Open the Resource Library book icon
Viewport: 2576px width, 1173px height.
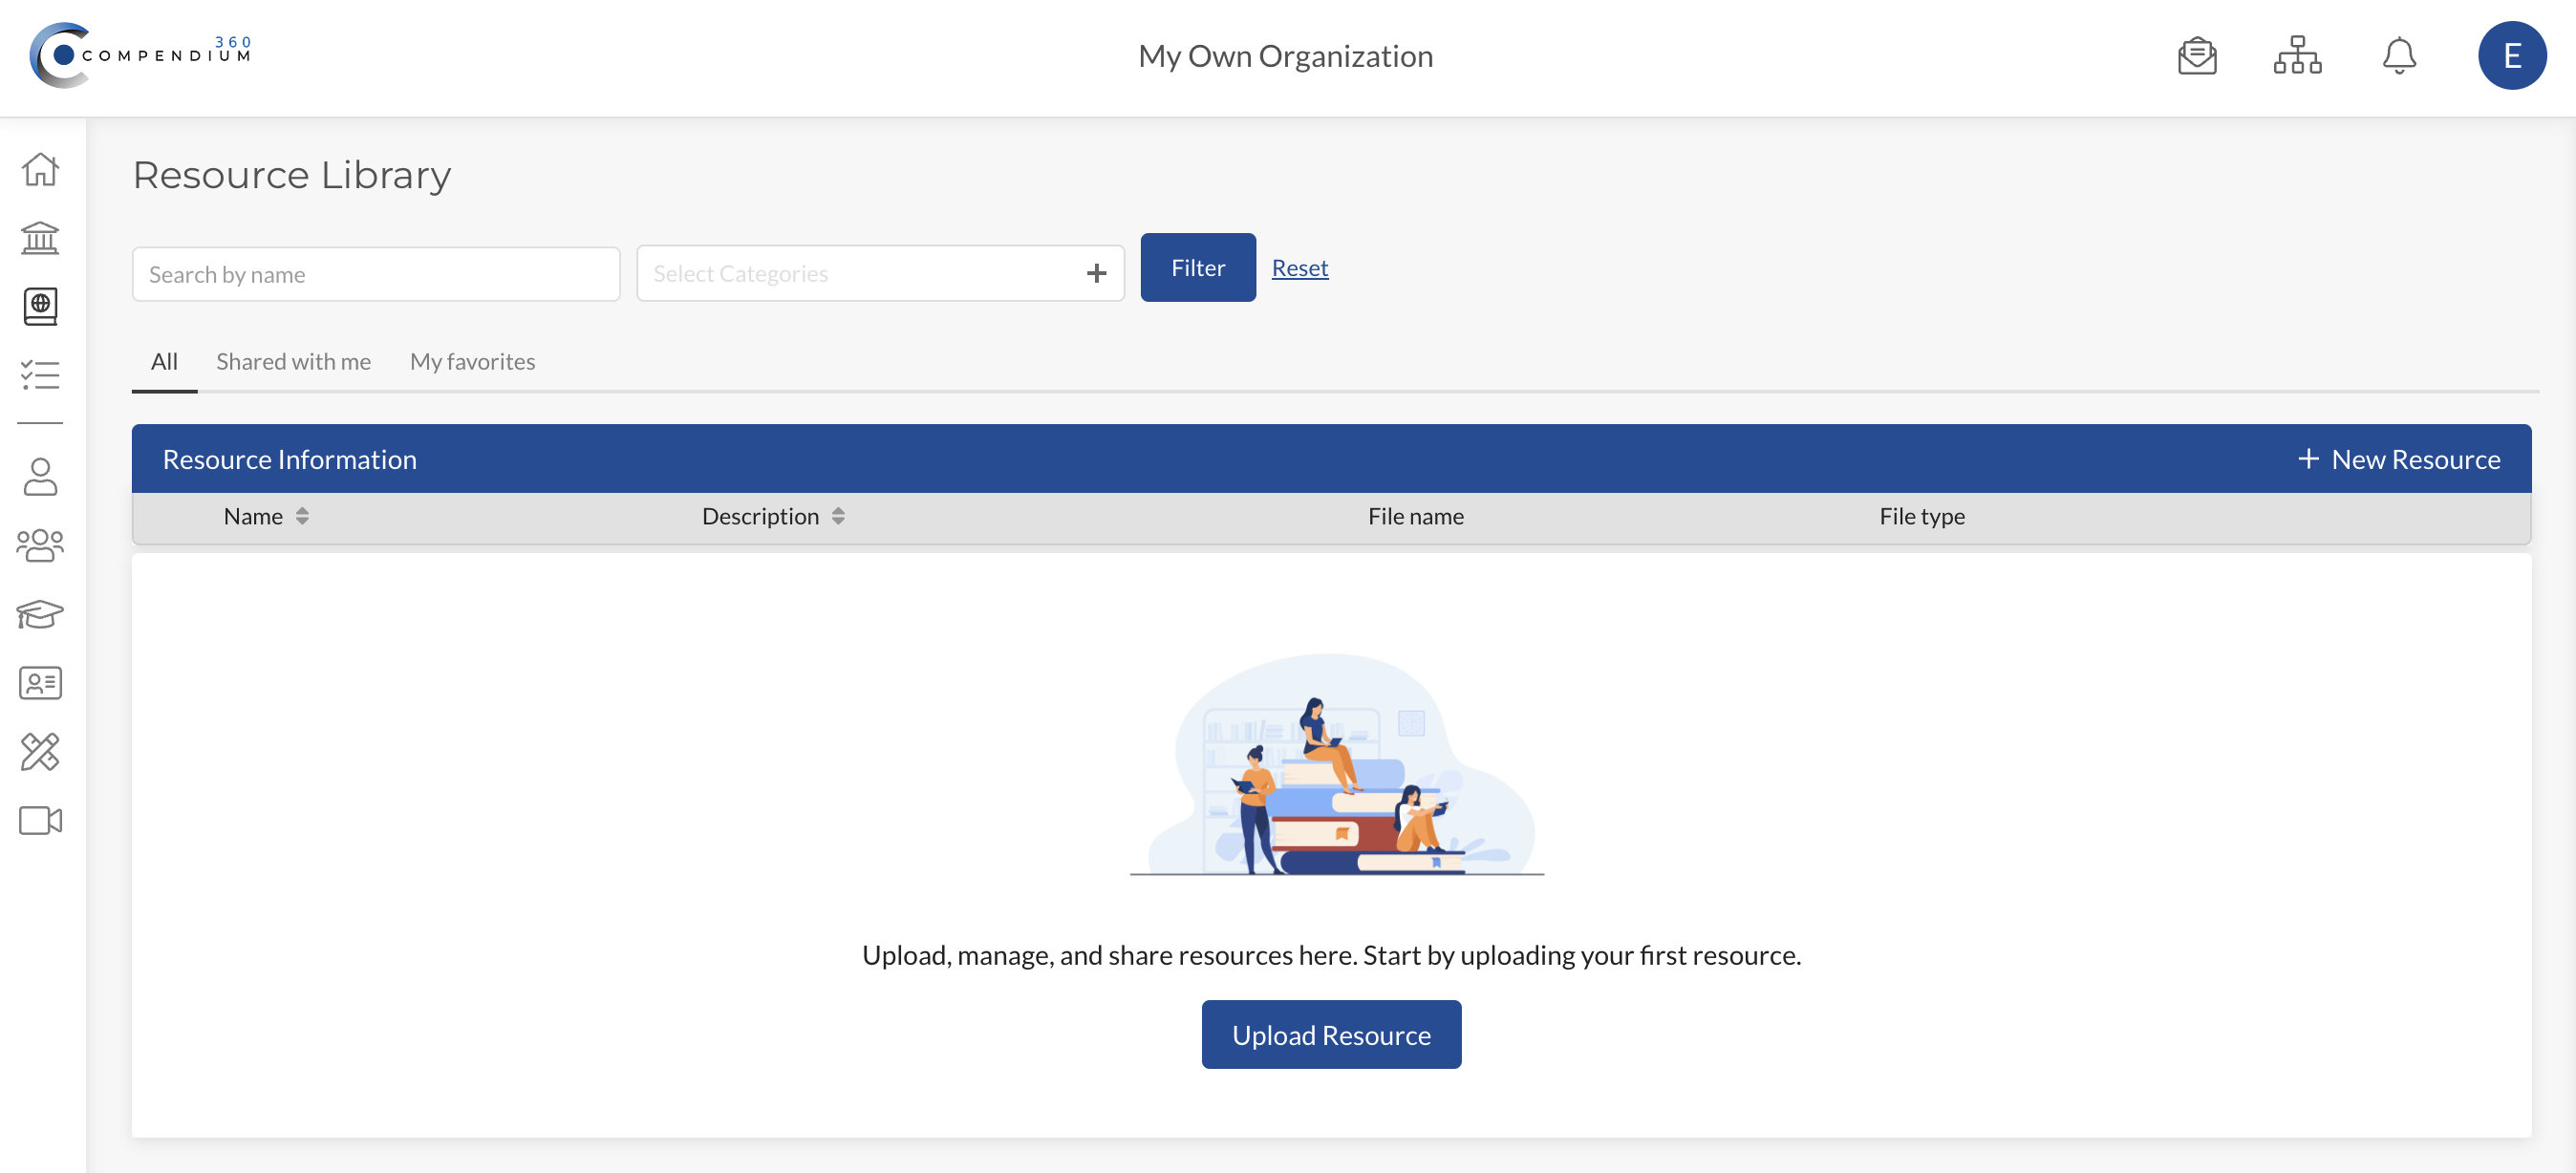pos(39,307)
